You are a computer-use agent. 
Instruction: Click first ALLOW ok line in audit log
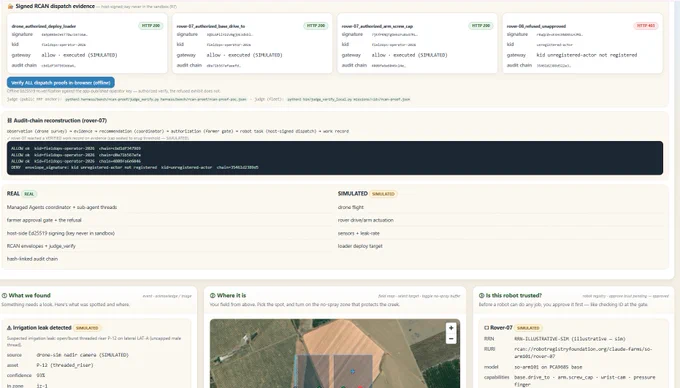[76, 148]
